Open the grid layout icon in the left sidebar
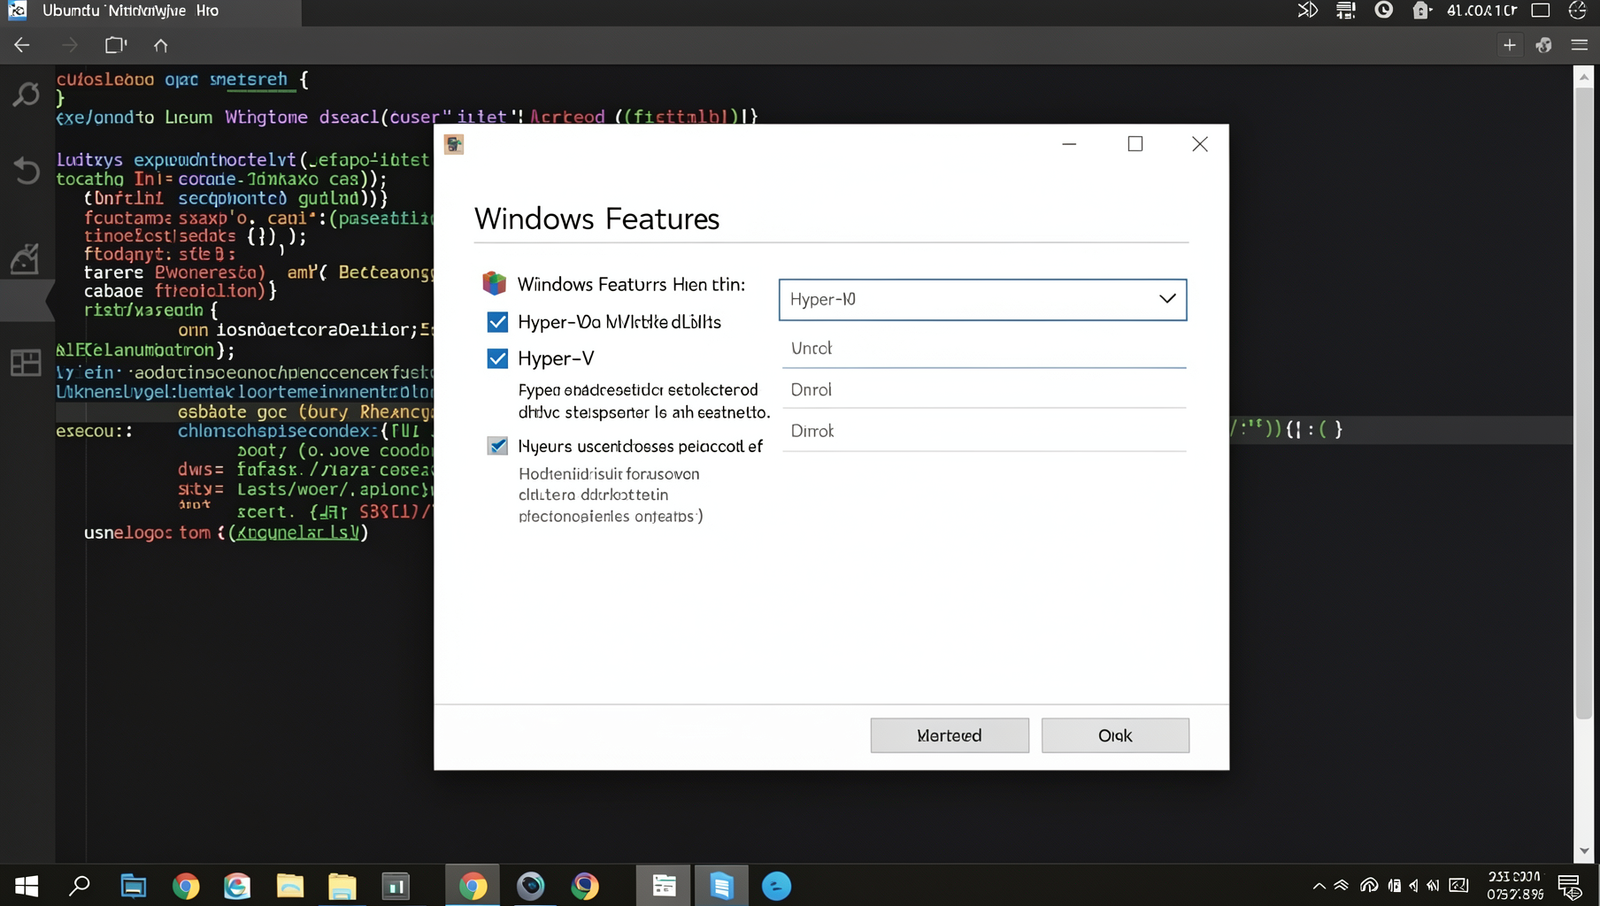The image size is (1600, 906). click(25, 362)
